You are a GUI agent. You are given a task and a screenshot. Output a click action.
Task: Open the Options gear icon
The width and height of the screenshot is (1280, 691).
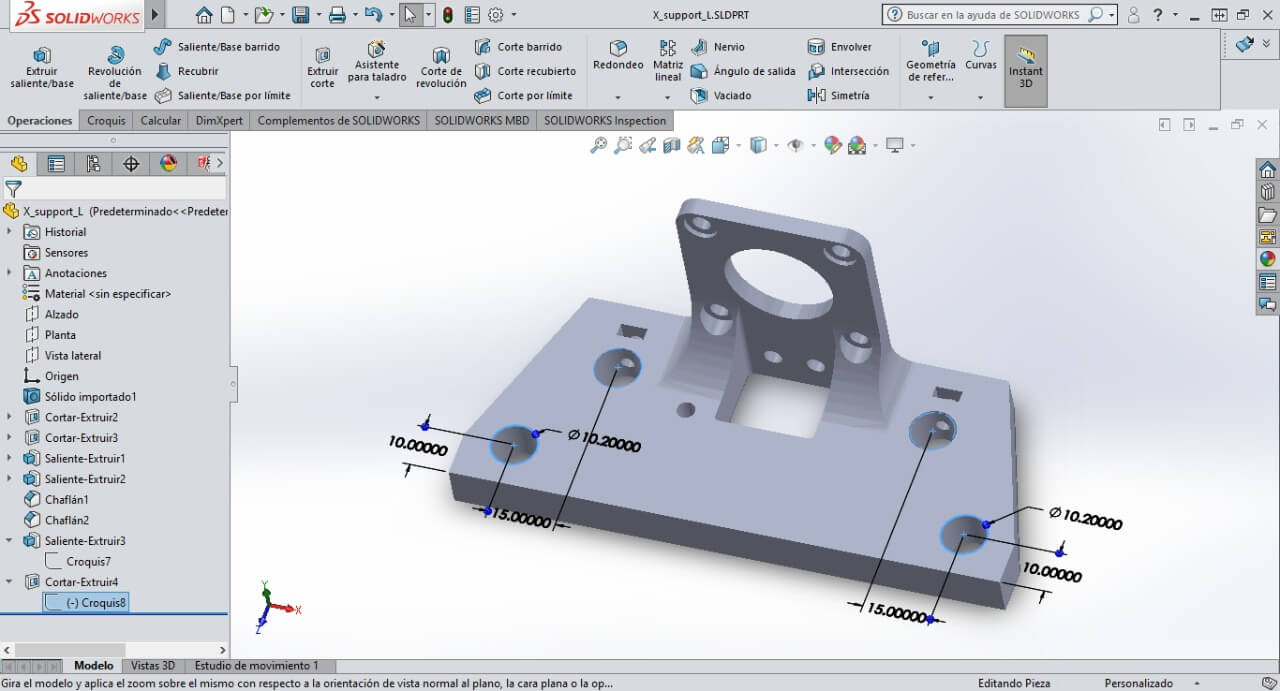coord(495,15)
